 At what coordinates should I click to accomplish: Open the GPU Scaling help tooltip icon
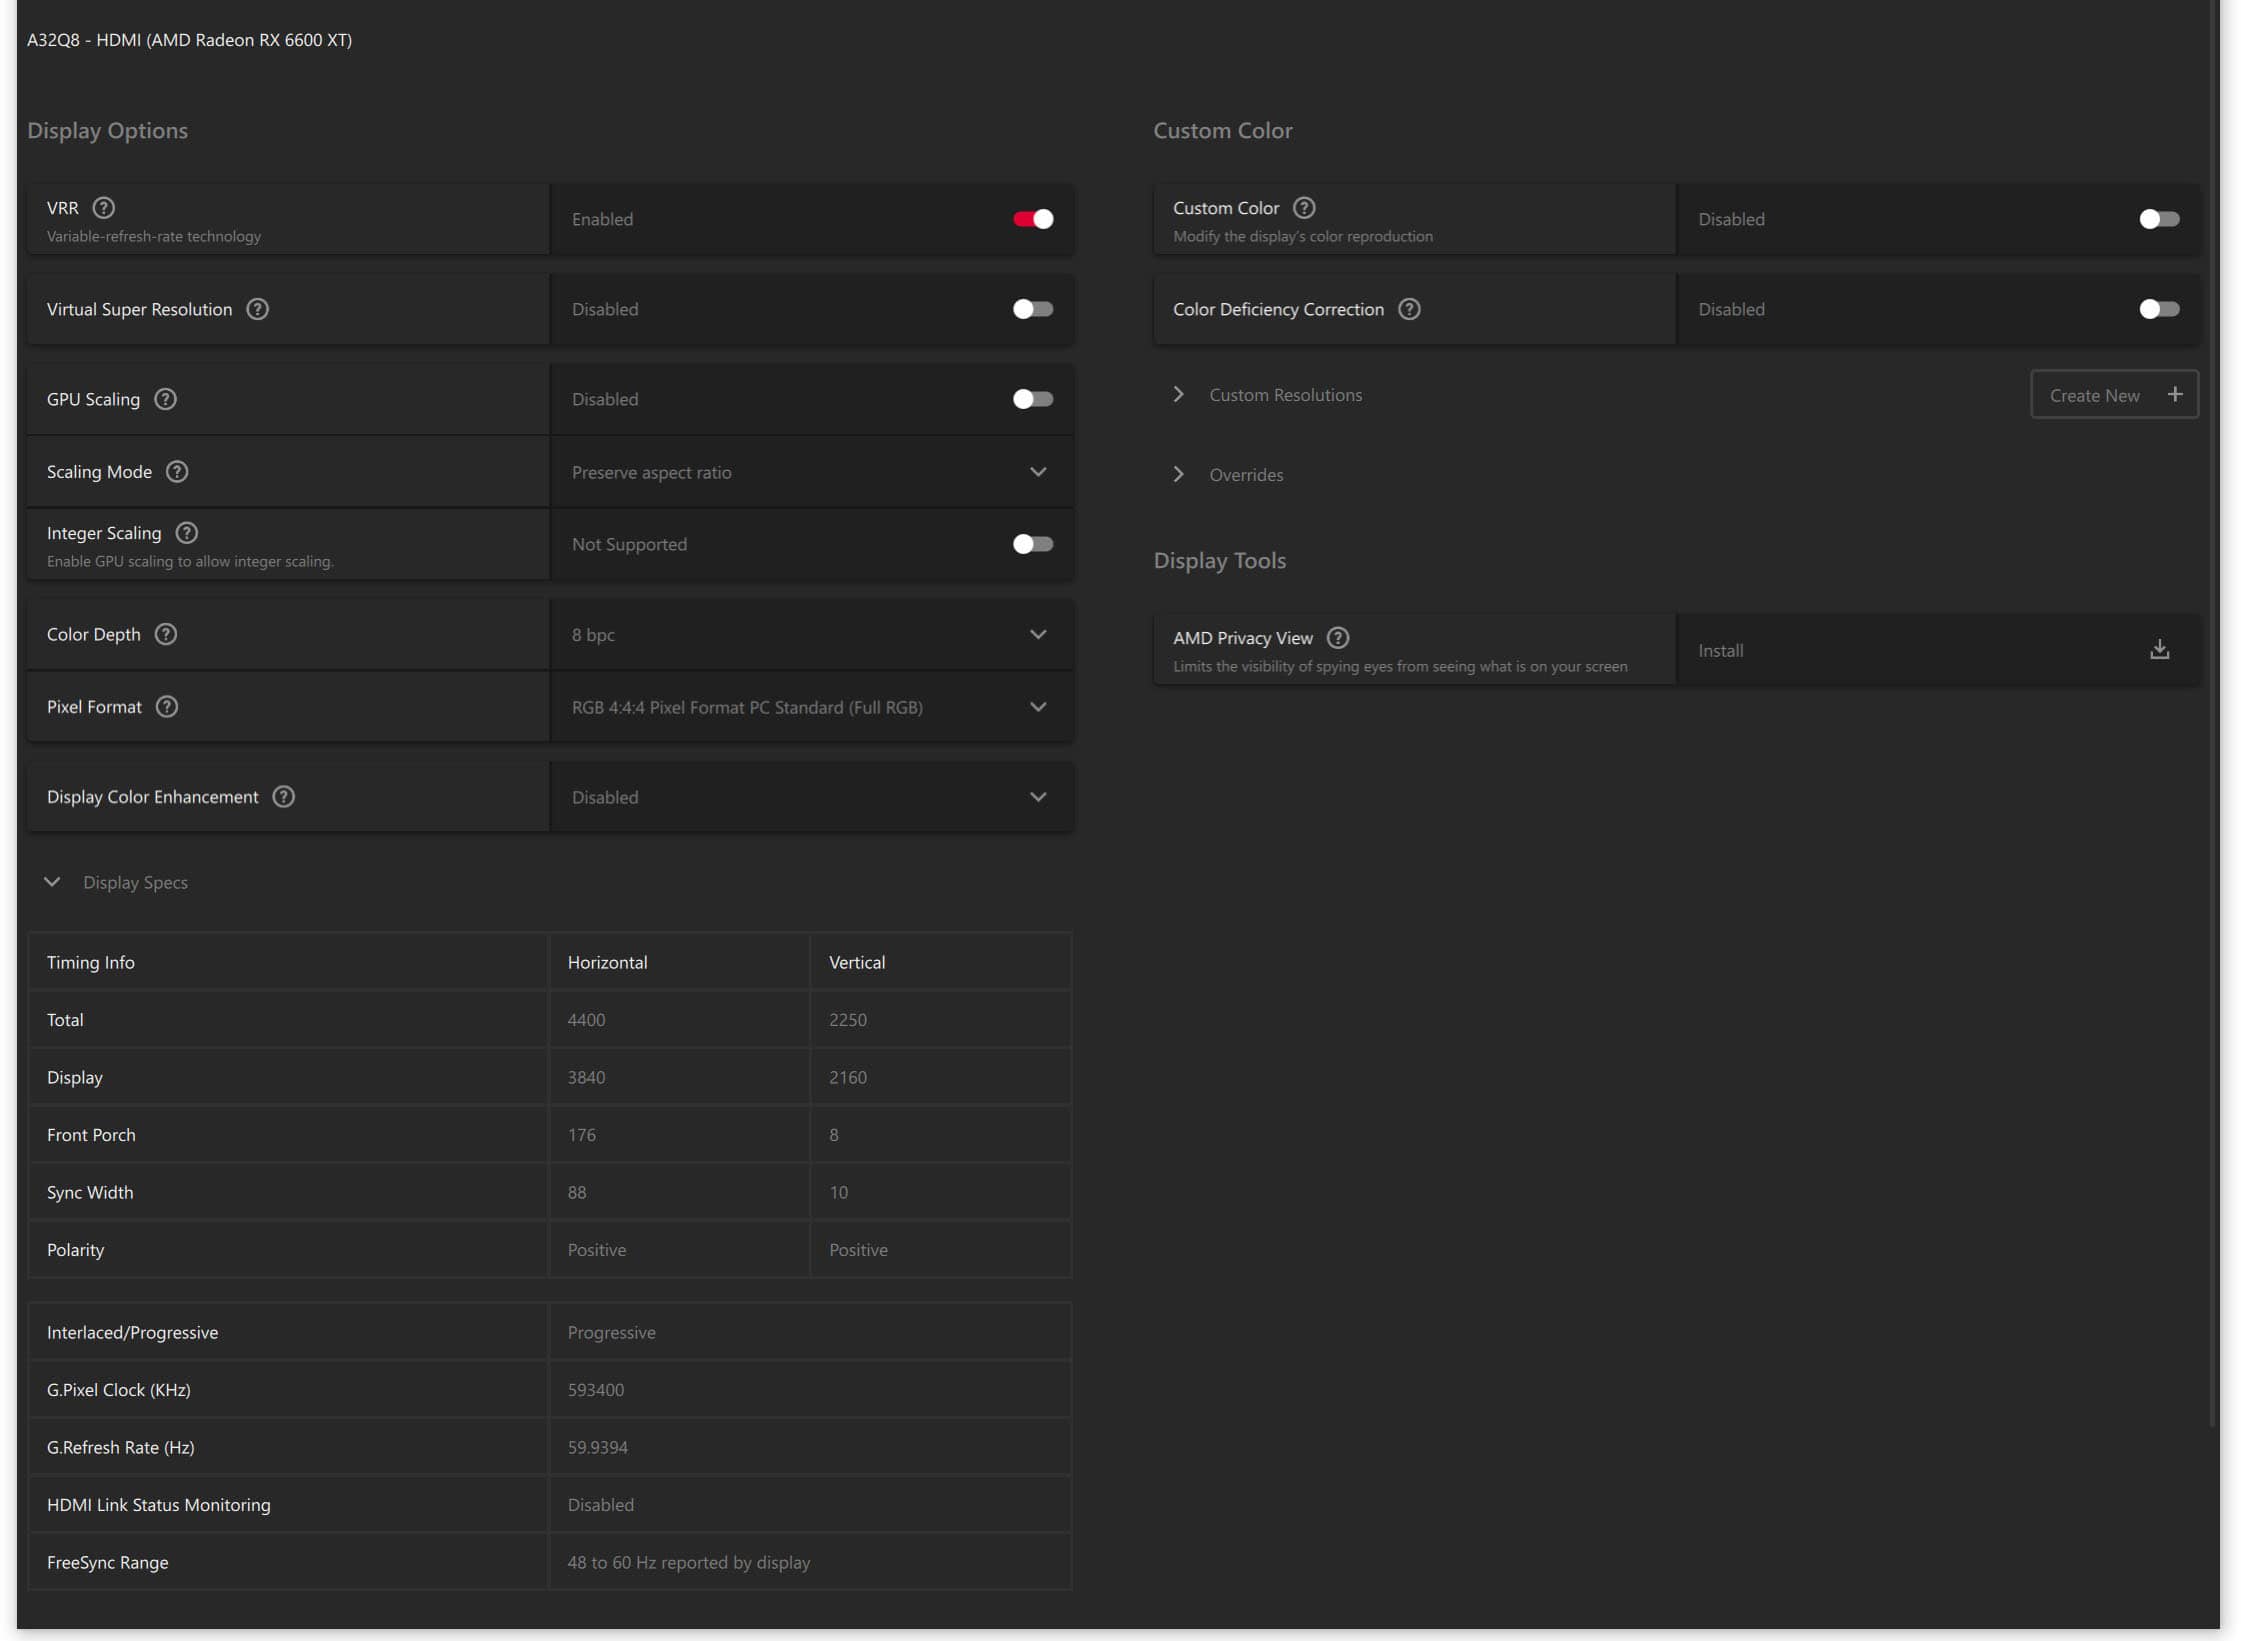point(166,399)
